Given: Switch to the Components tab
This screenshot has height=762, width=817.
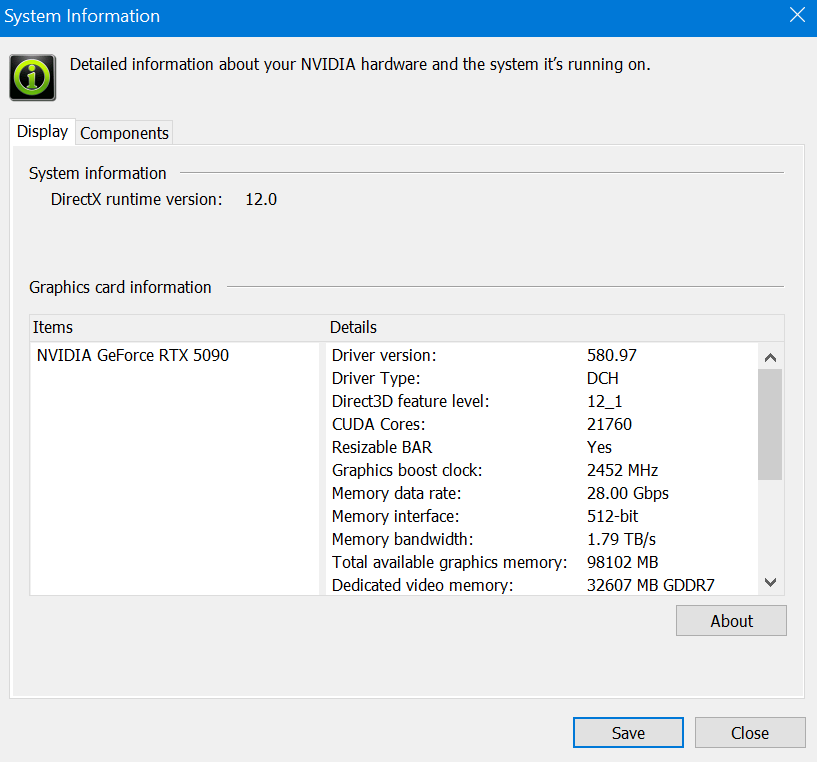Looking at the screenshot, I should click(x=124, y=133).
